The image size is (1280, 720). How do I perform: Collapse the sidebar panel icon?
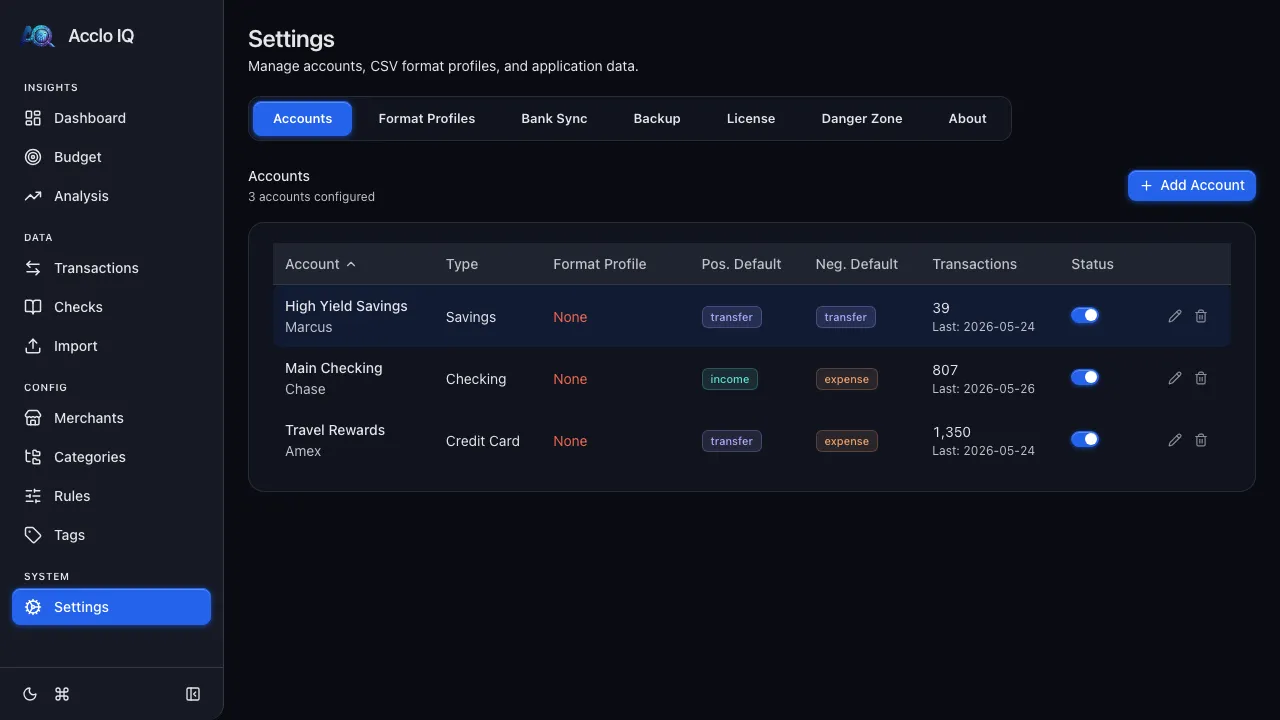(193, 694)
